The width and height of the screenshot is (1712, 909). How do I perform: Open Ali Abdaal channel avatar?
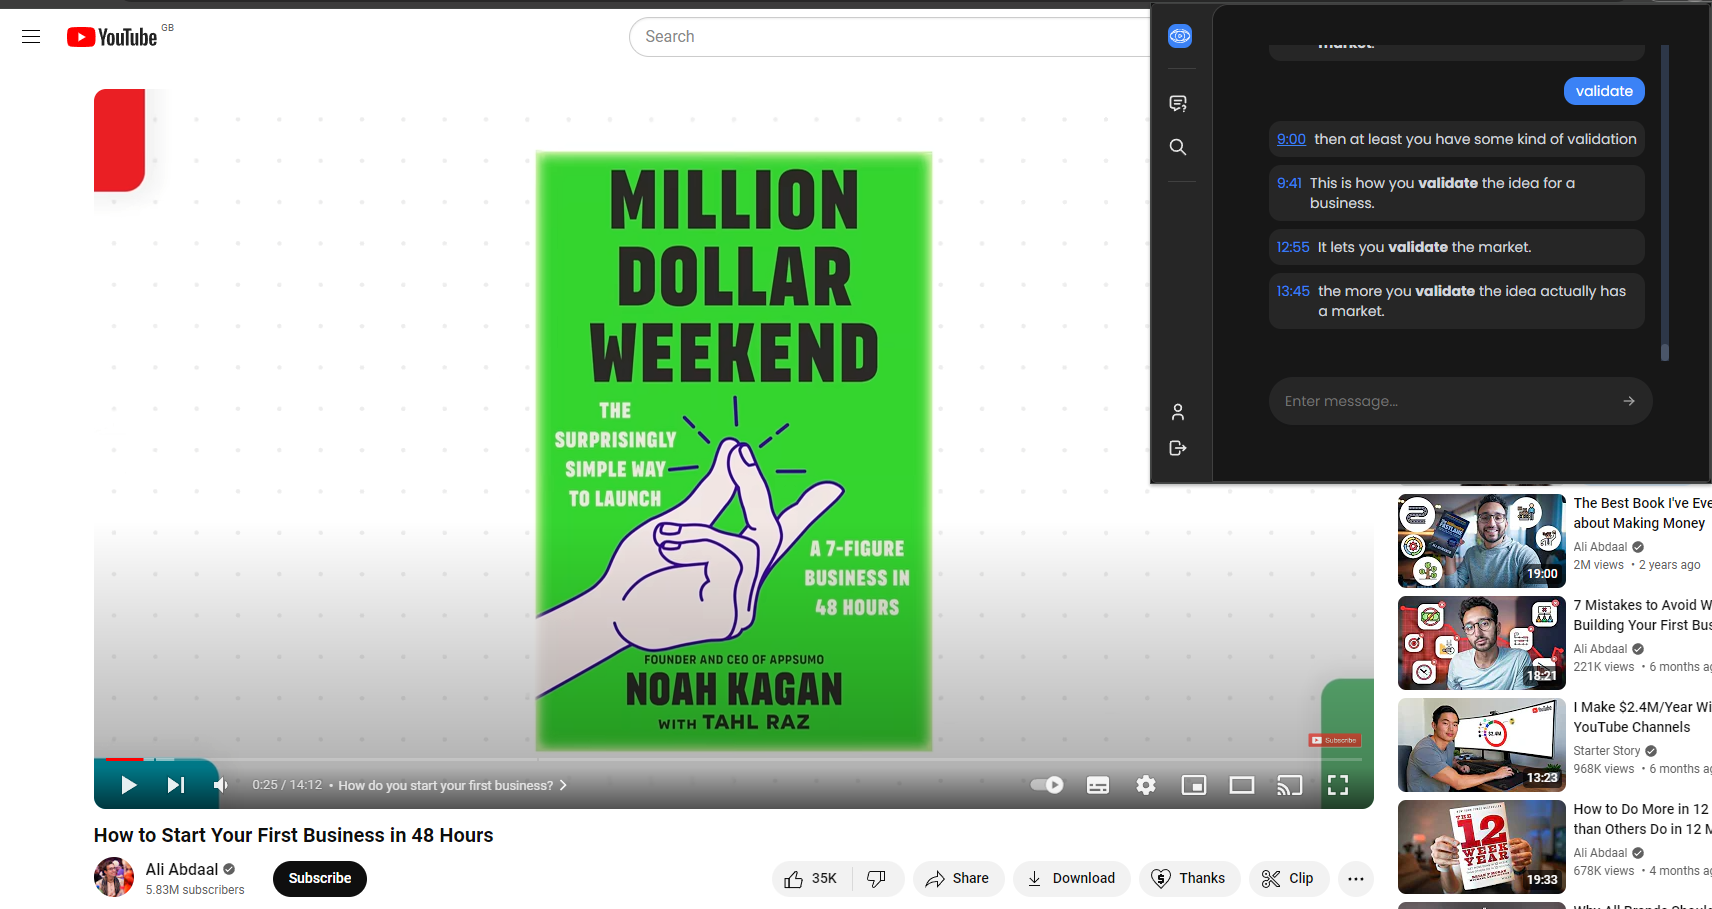pos(114,877)
